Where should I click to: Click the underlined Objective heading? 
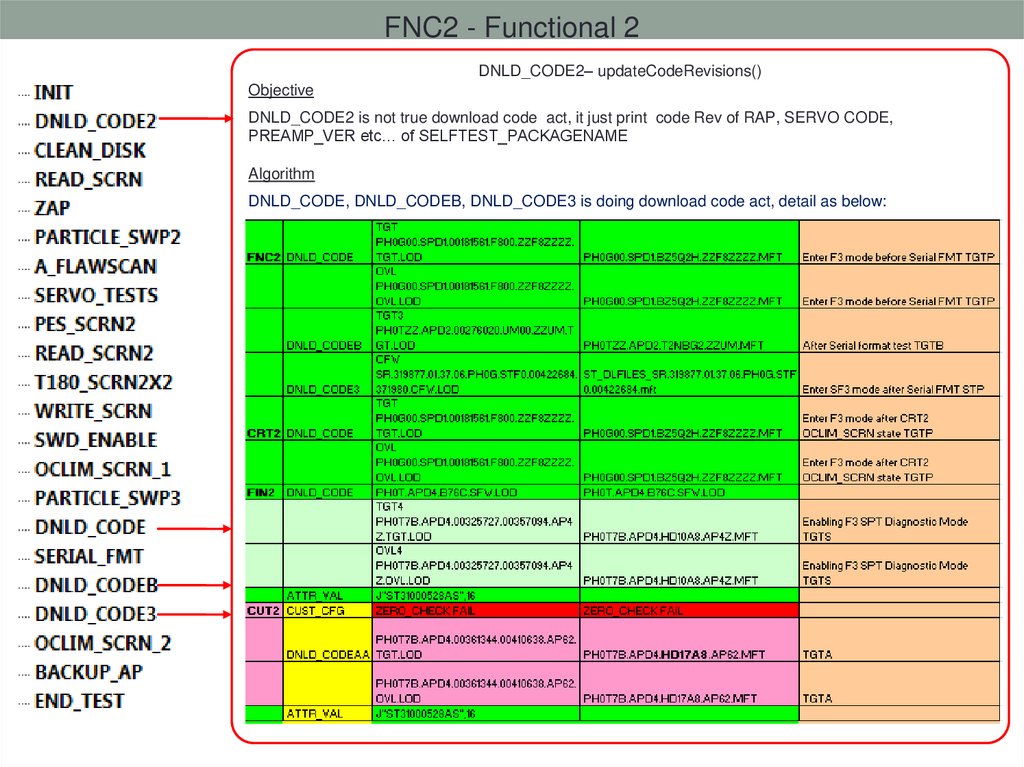point(281,90)
